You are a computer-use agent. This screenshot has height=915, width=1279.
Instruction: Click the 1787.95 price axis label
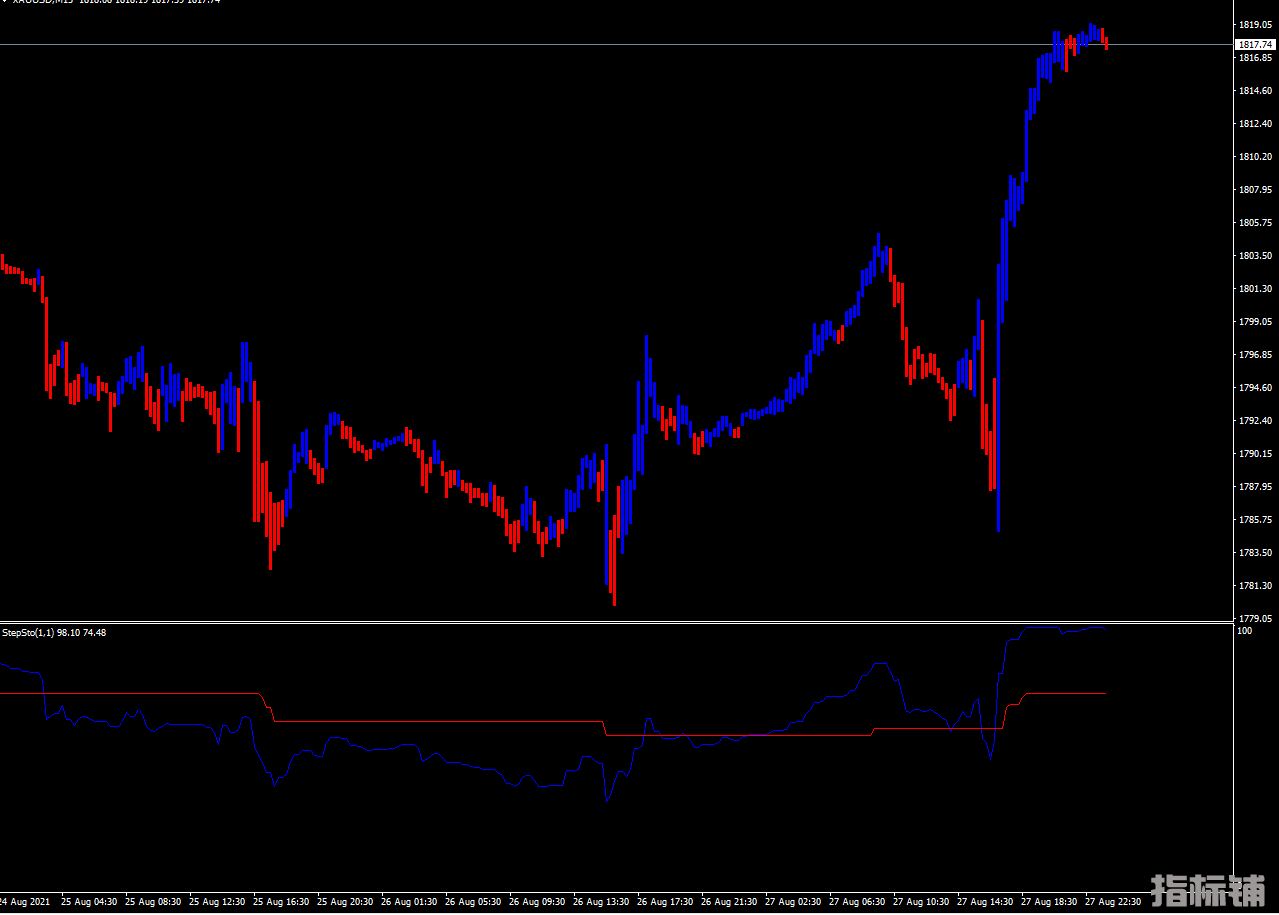click(x=1254, y=487)
